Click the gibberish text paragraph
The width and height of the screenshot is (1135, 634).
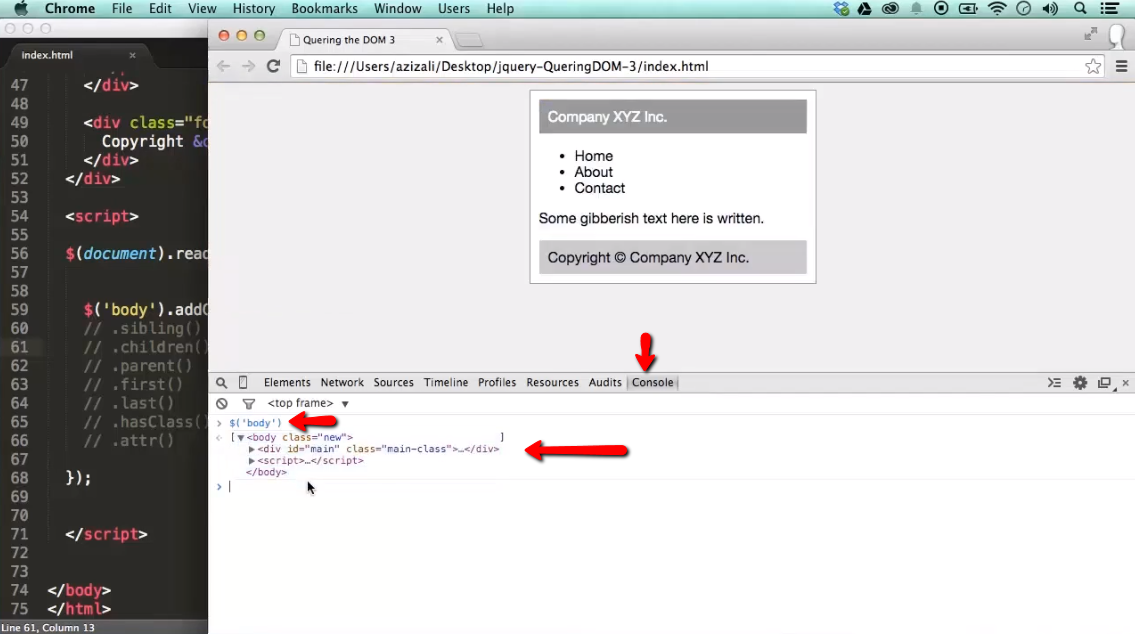click(x=651, y=219)
